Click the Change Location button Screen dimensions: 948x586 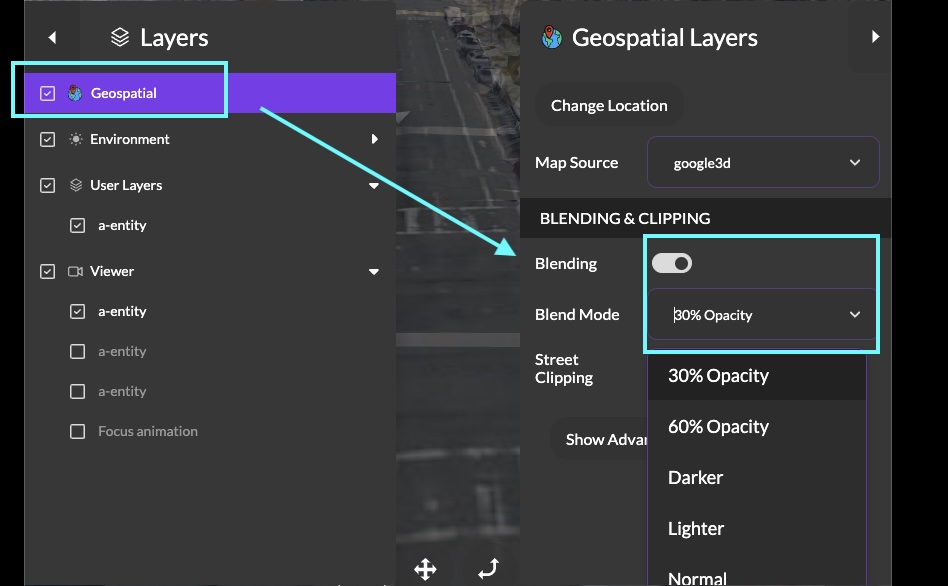pos(608,105)
